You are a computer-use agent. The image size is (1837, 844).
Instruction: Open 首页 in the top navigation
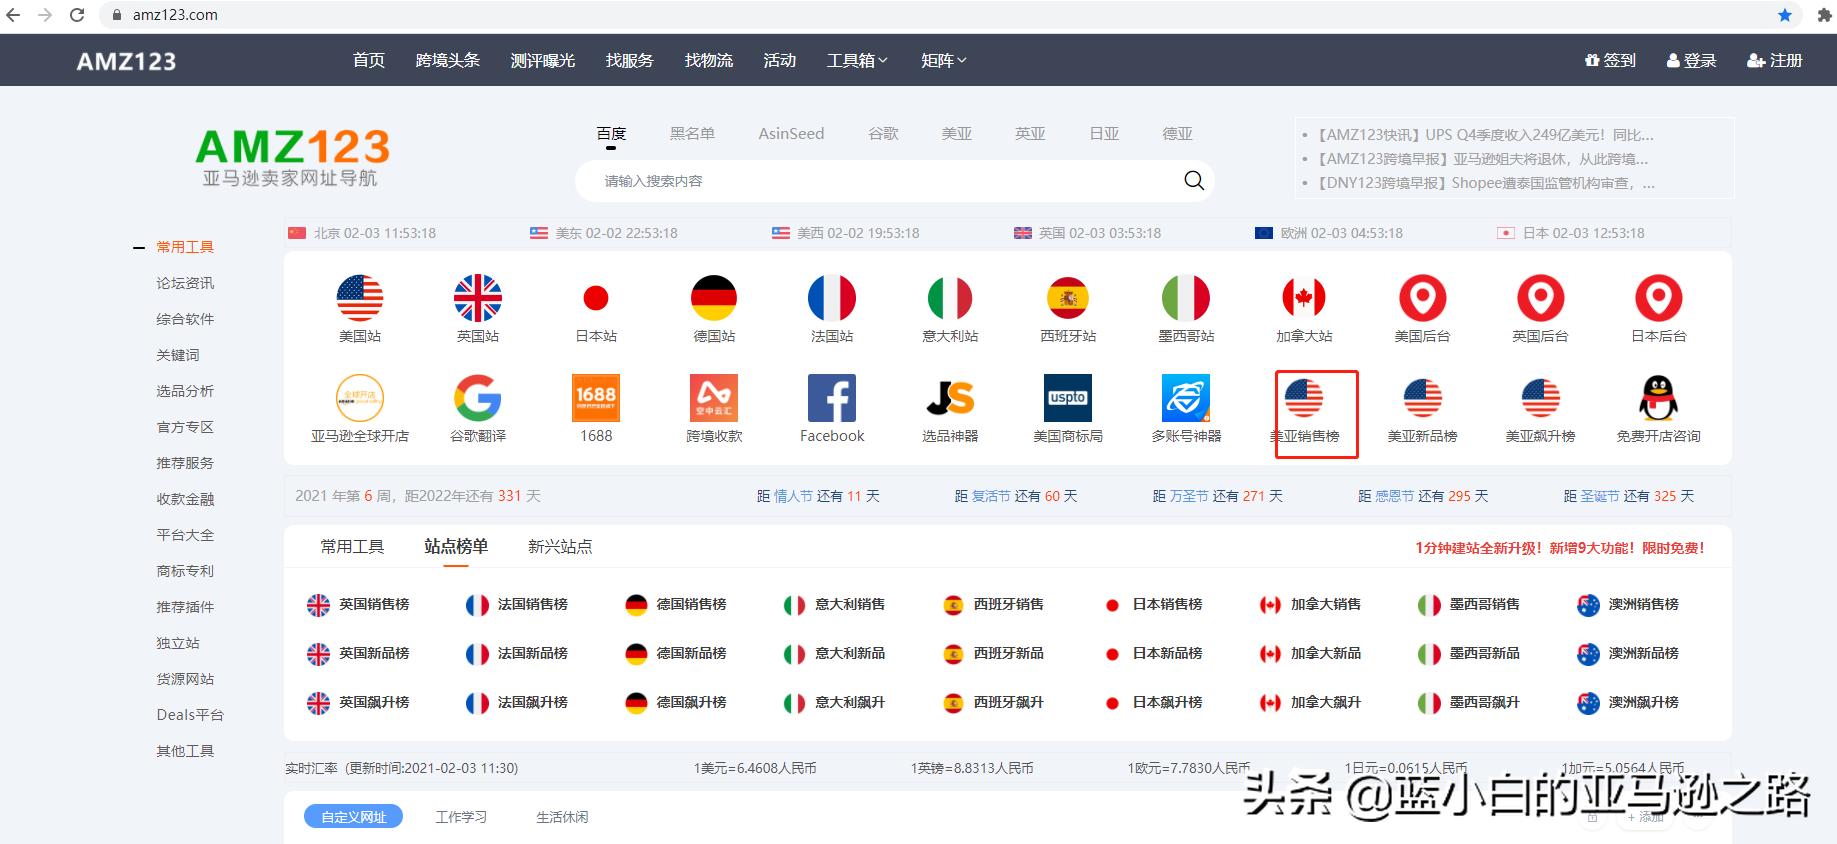369,60
